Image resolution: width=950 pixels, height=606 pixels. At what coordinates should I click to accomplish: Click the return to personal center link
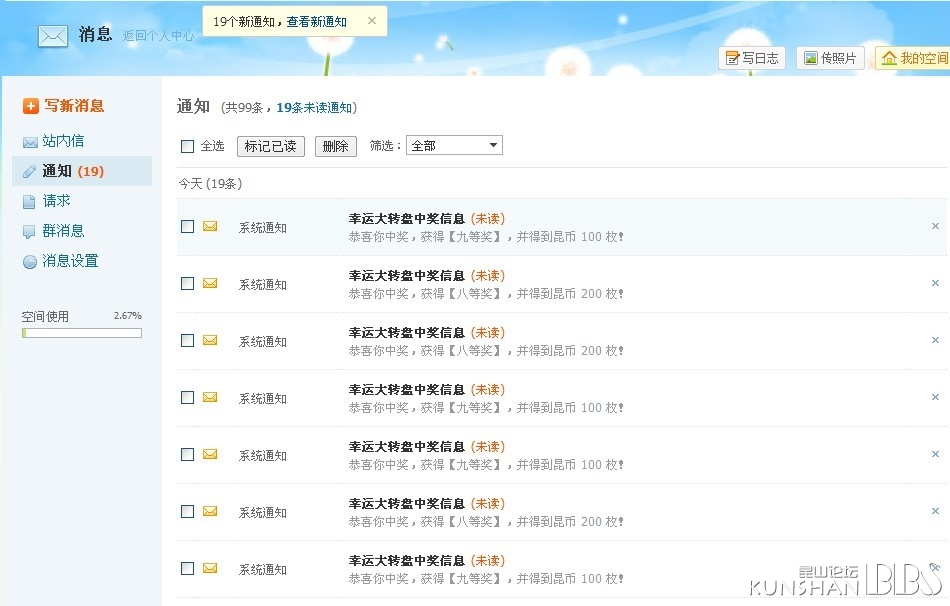tap(158, 36)
